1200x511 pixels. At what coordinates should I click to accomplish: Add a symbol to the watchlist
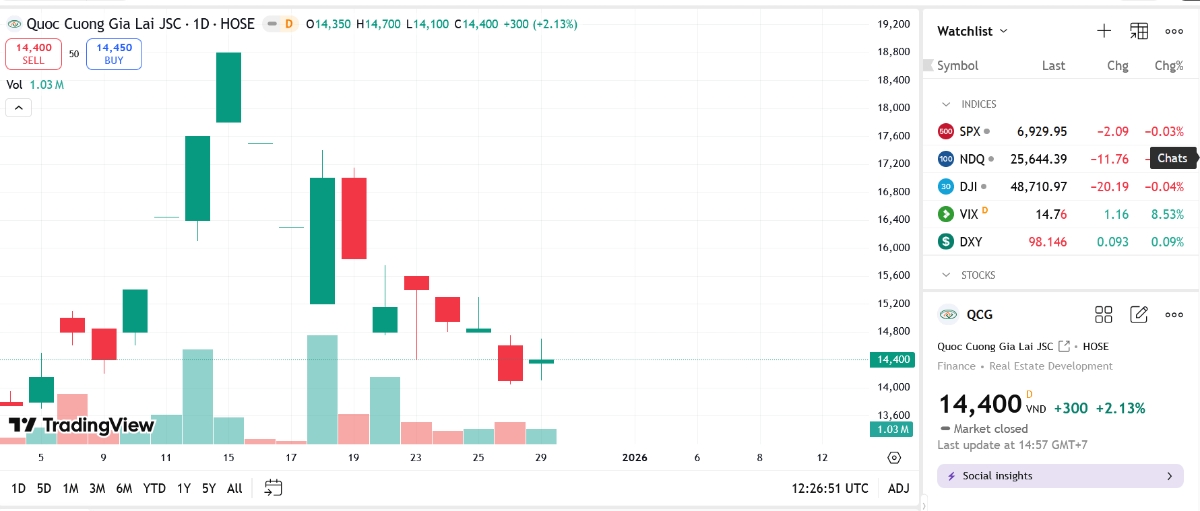tap(1104, 31)
